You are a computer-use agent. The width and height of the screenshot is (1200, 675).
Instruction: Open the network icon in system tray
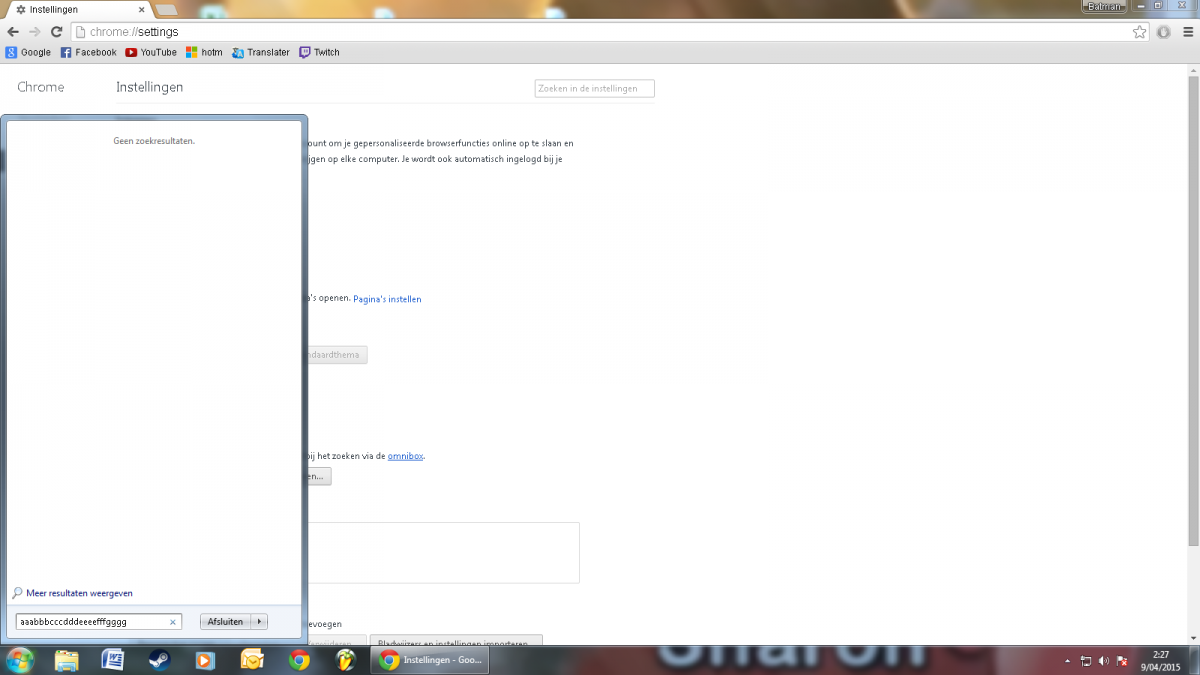pyautogui.click(x=1086, y=661)
